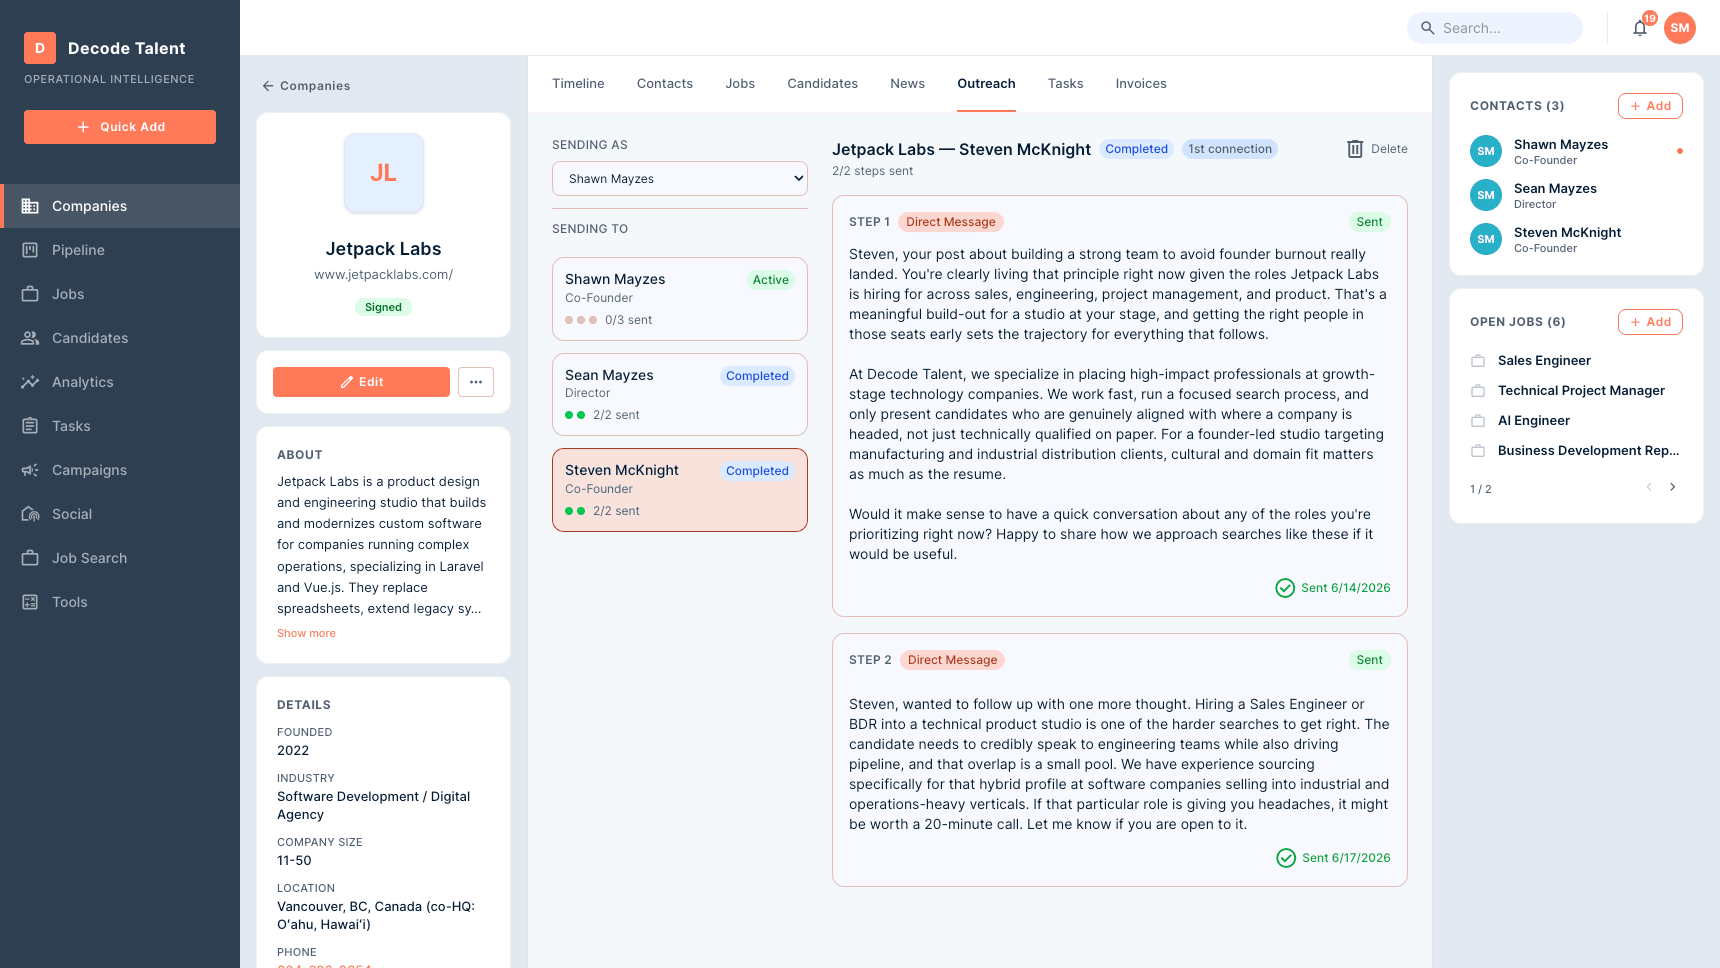Click the Companies sidebar icon
The width and height of the screenshot is (1720, 968).
coord(30,206)
